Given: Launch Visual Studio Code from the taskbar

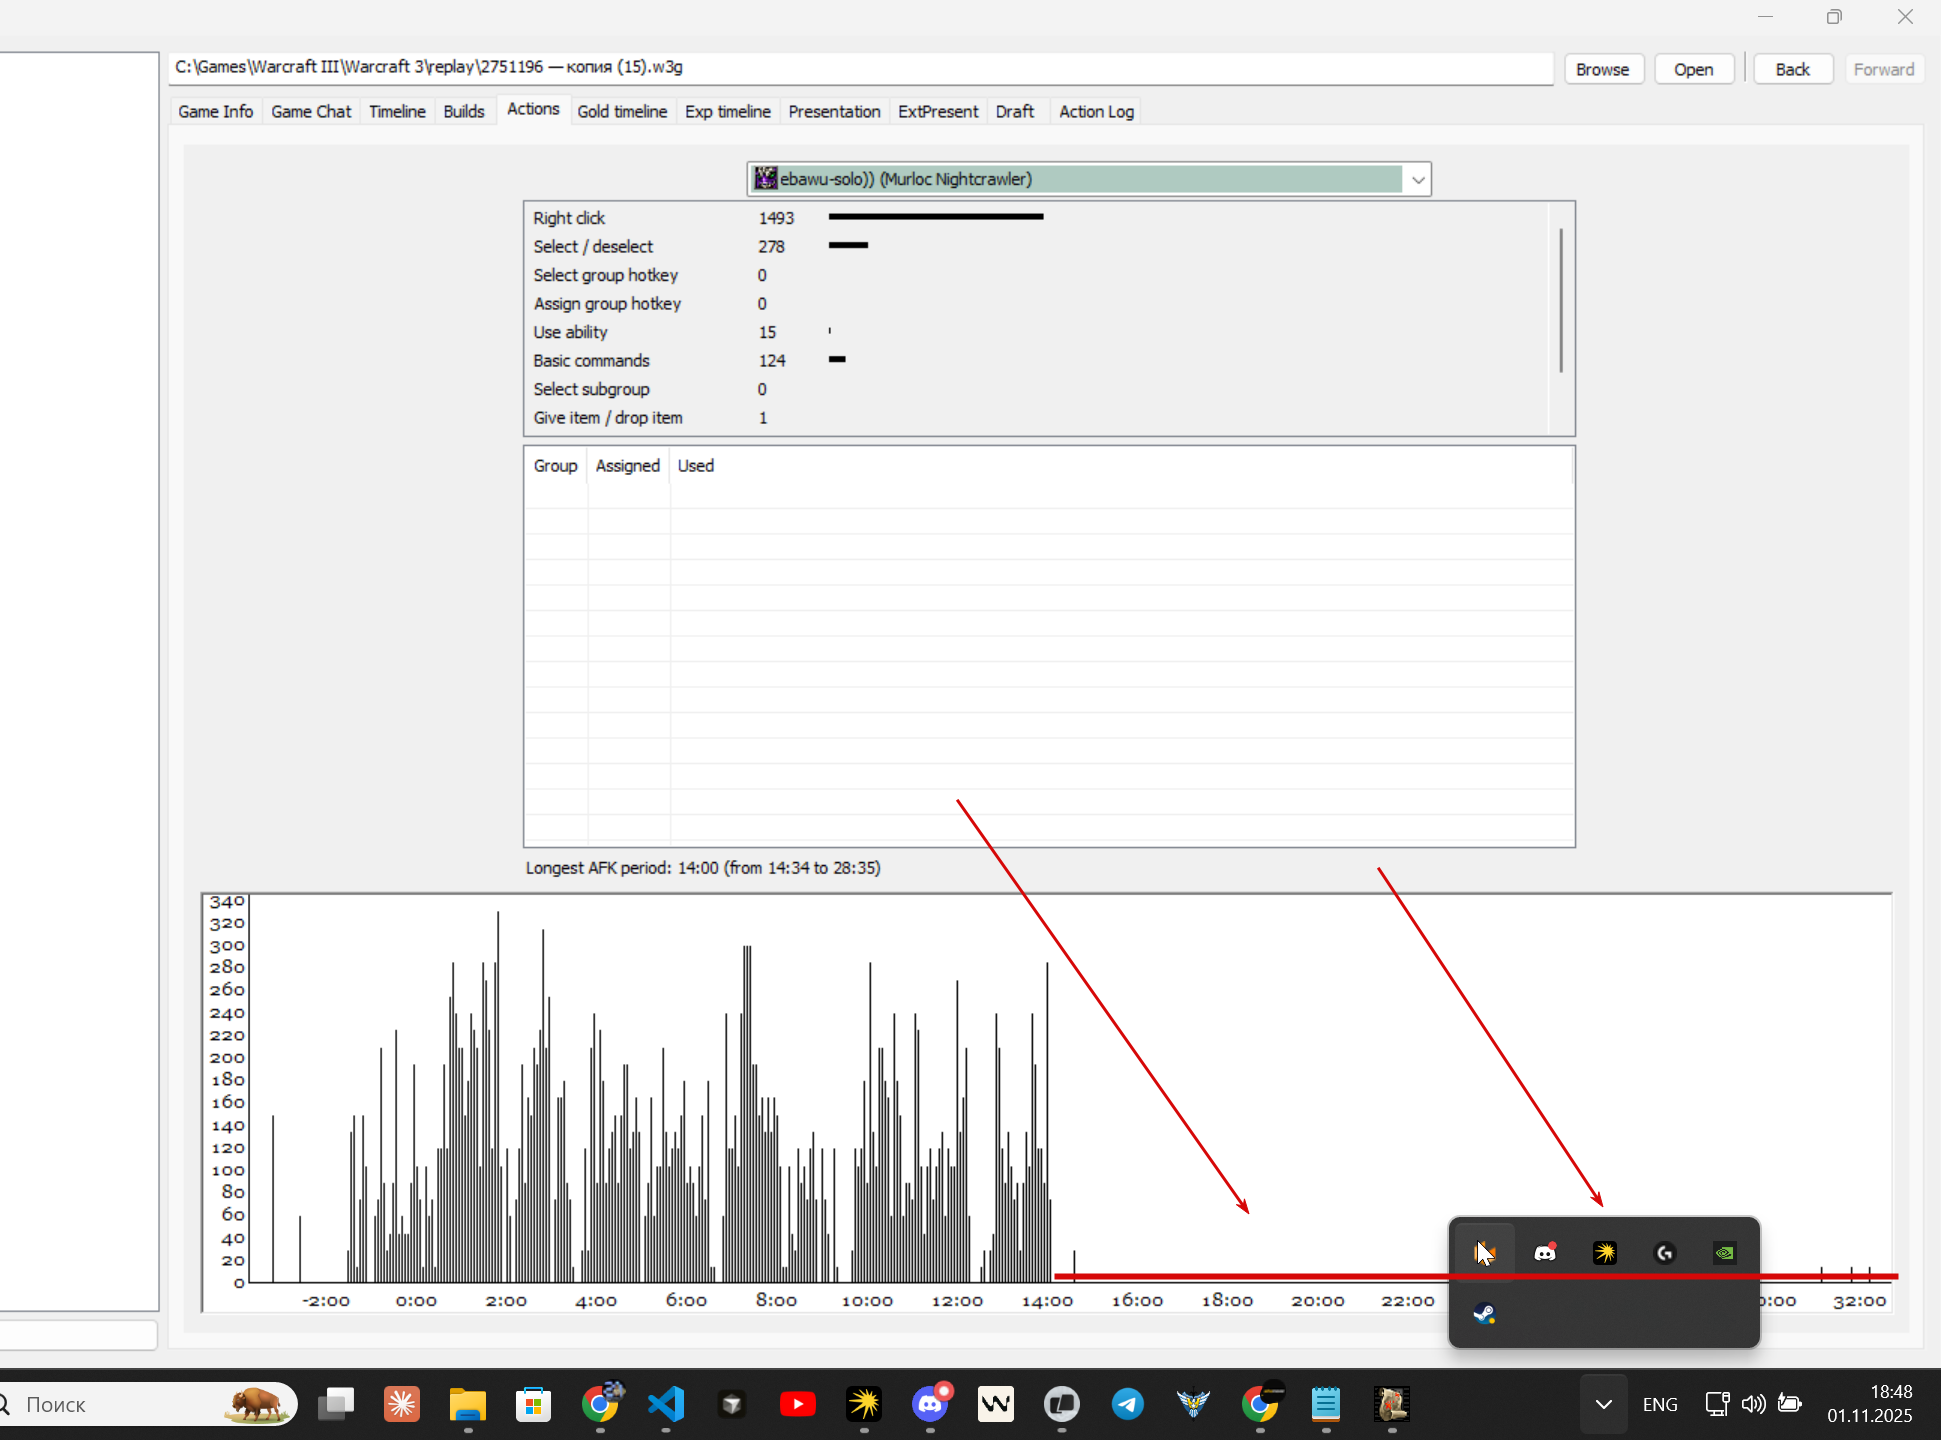Looking at the screenshot, I should pos(666,1405).
